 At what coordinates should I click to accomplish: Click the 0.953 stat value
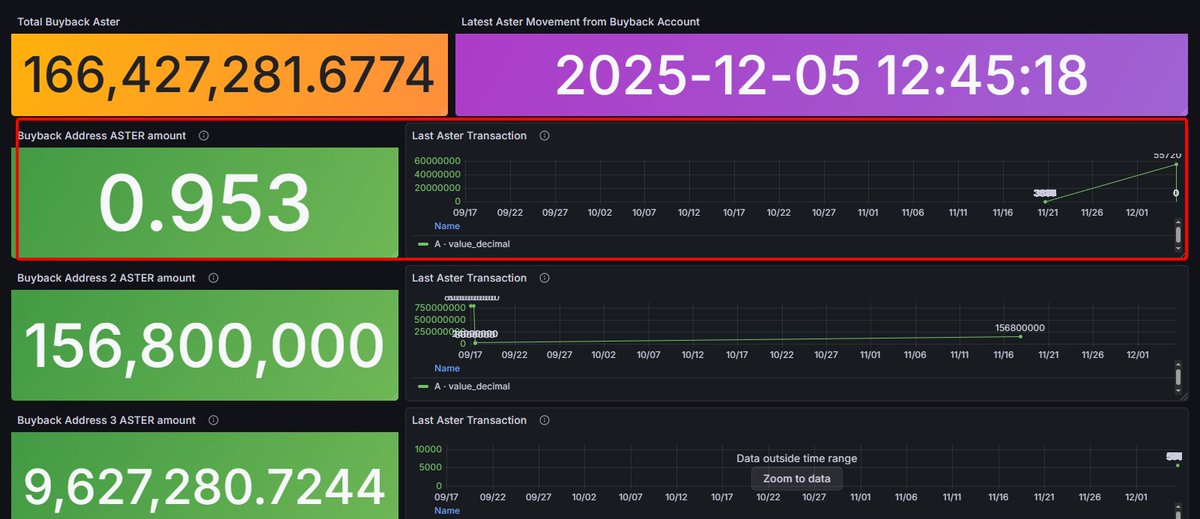[205, 204]
